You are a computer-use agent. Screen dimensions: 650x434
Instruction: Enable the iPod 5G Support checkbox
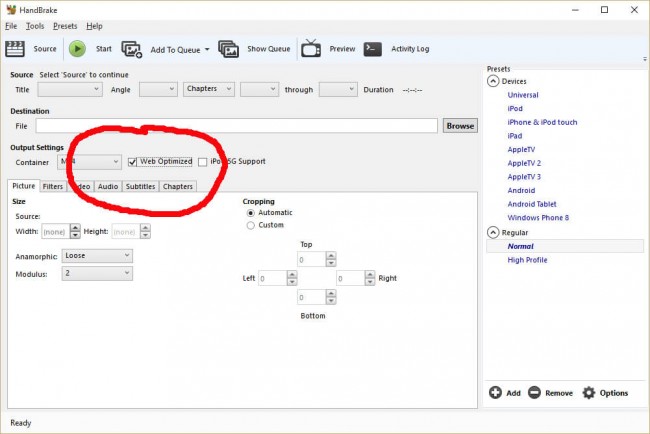[202, 162]
